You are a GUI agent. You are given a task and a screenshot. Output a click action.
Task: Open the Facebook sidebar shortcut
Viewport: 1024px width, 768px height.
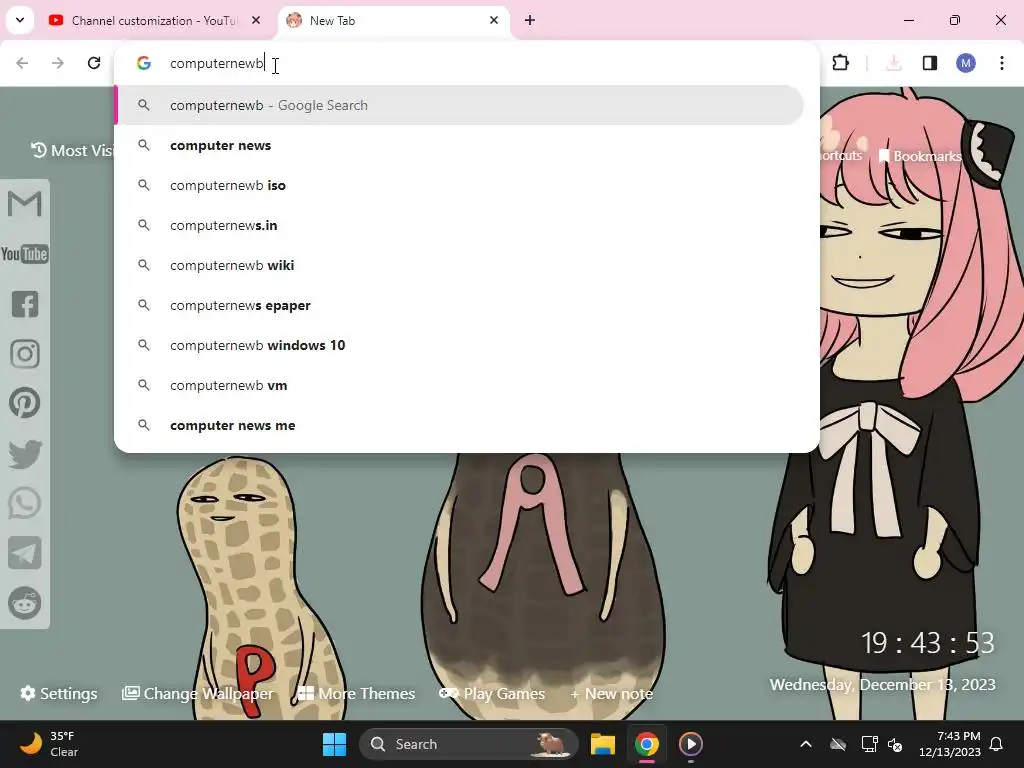25,304
